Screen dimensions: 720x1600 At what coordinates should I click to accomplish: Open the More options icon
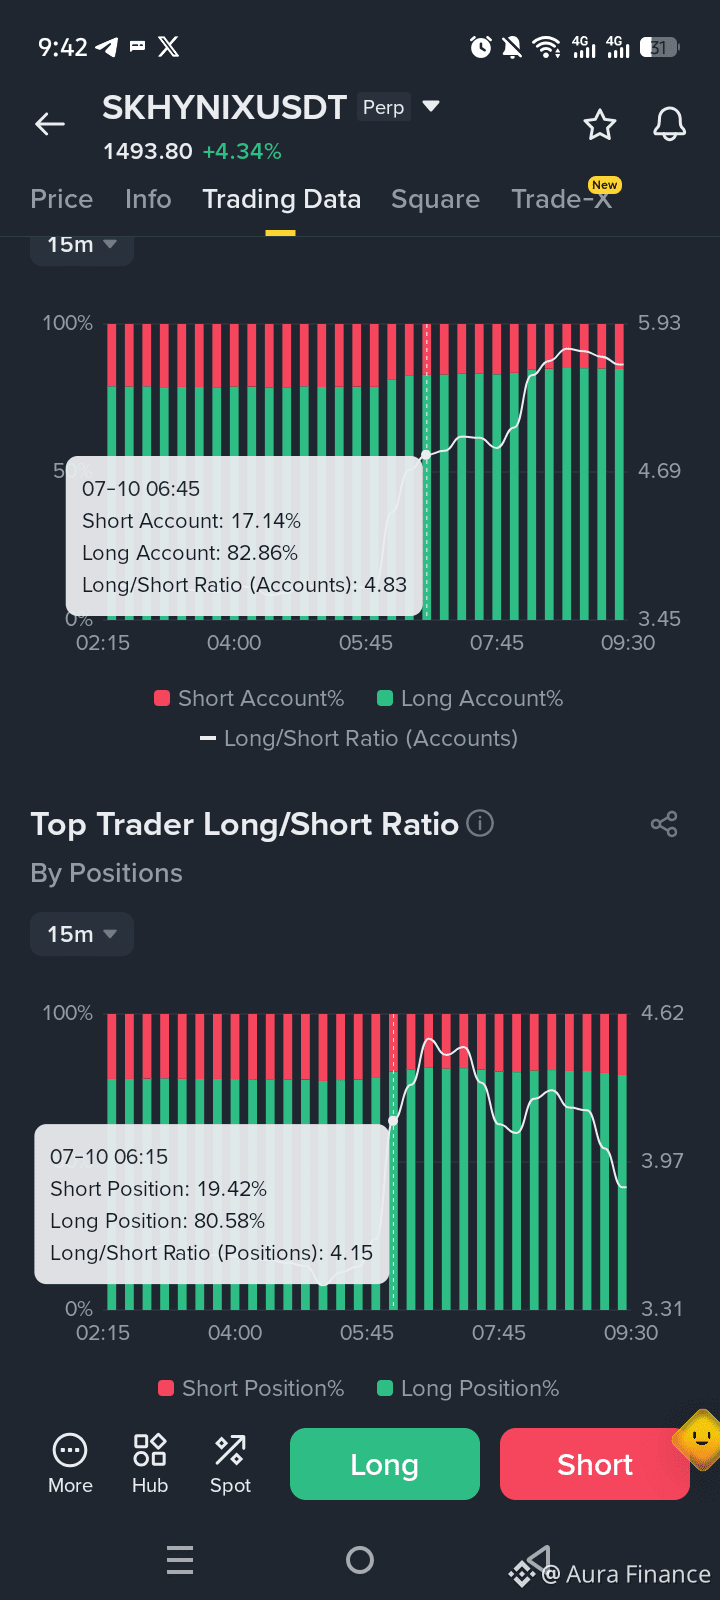click(x=70, y=1464)
